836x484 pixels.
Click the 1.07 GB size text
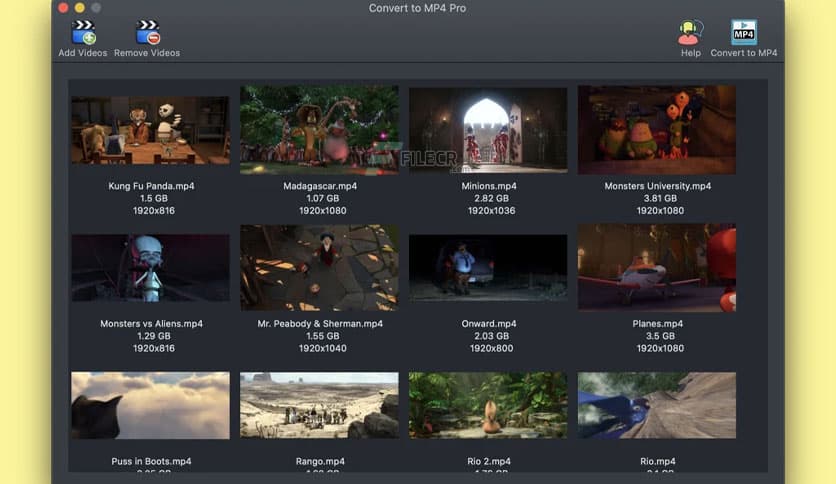pos(323,198)
